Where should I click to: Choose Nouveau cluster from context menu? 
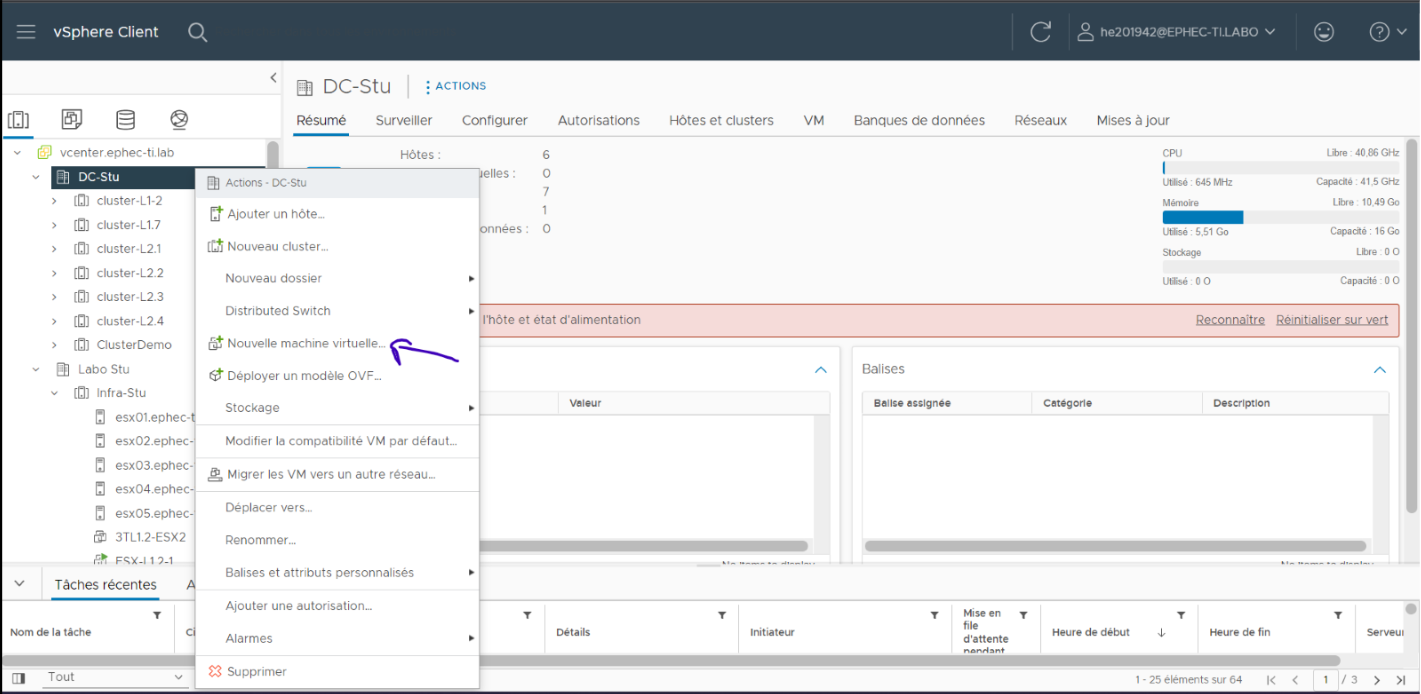coord(337,246)
